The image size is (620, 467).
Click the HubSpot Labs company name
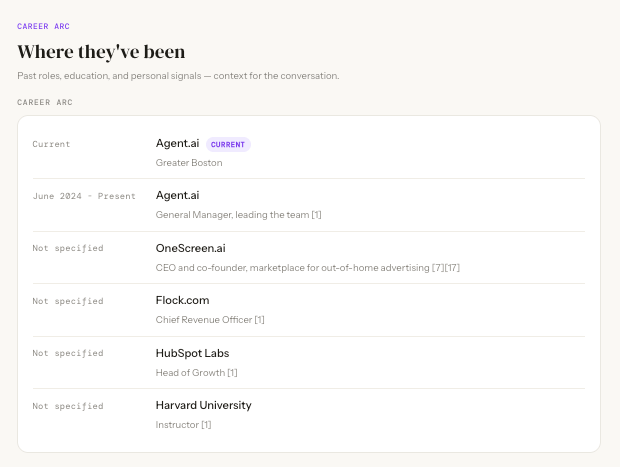coord(193,353)
